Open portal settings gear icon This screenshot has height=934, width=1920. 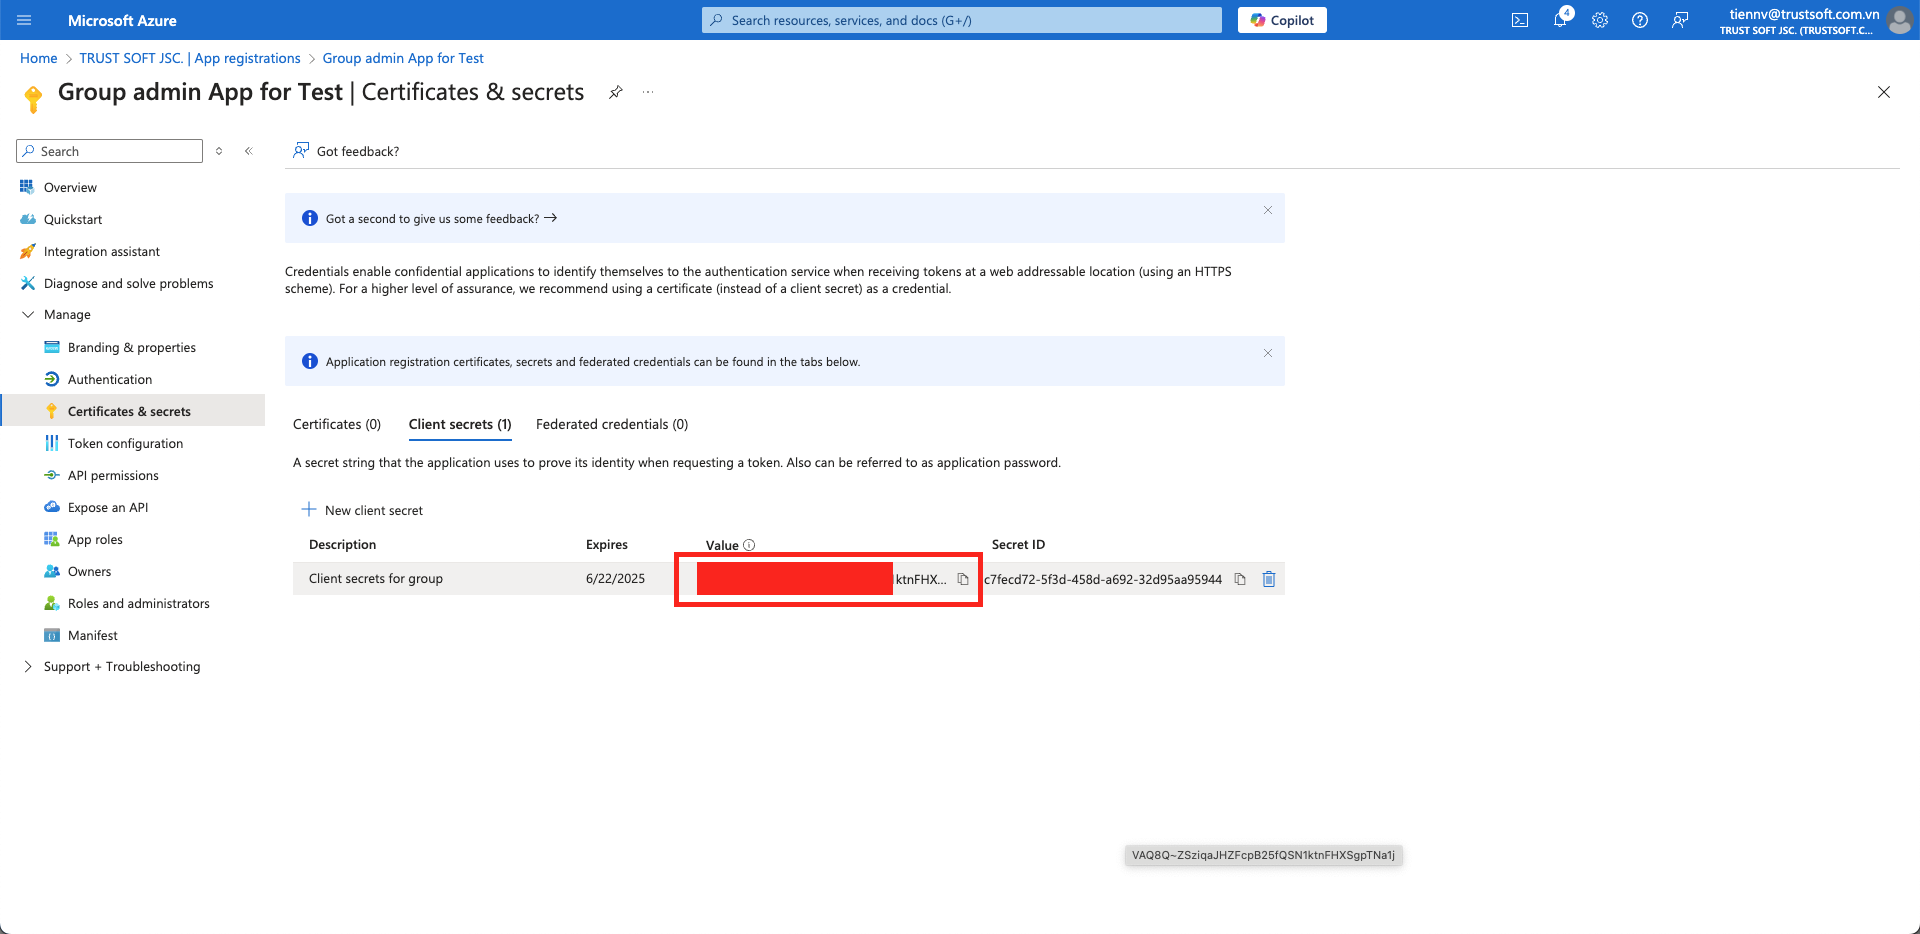coord(1600,20)
